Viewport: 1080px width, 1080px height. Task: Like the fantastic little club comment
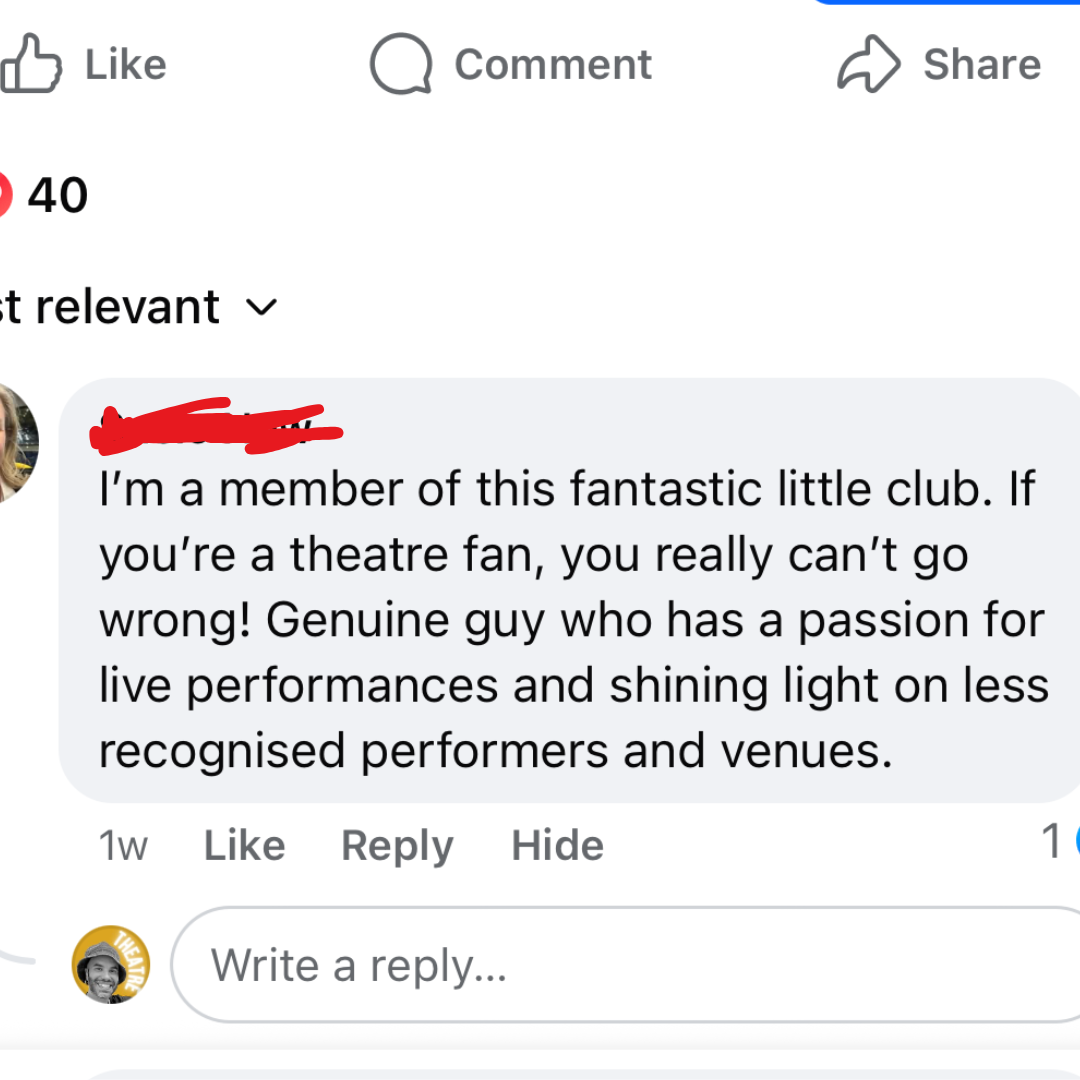(x=244, y=846)
